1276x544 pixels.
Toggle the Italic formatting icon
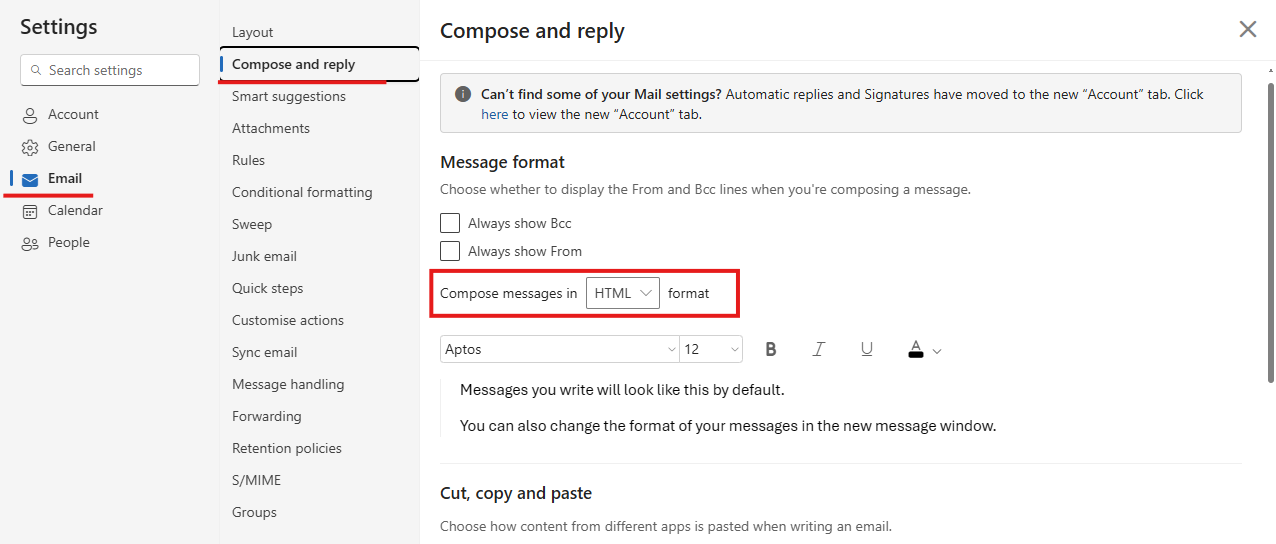(819, 349)
